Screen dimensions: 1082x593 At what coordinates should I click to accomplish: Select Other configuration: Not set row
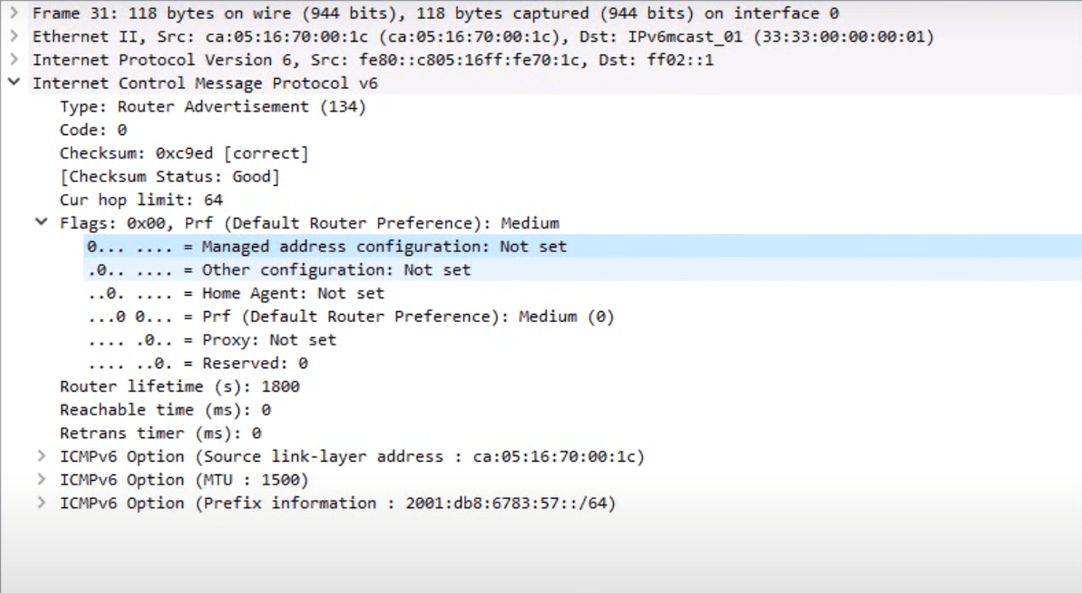tap(278, 270)
